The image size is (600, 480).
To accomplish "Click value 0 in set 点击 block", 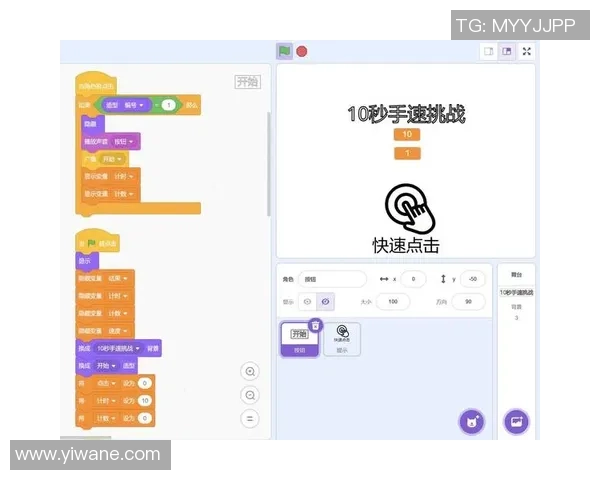I will [x=145, y=383].
